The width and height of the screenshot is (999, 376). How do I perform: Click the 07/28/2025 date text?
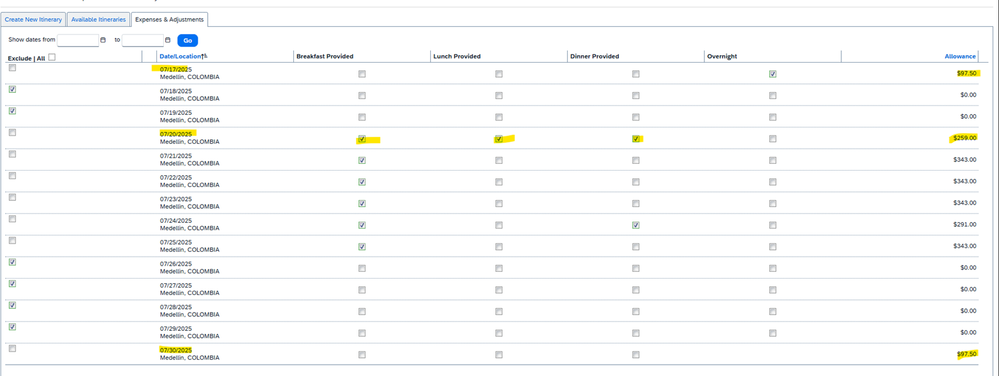coord(176,307)
